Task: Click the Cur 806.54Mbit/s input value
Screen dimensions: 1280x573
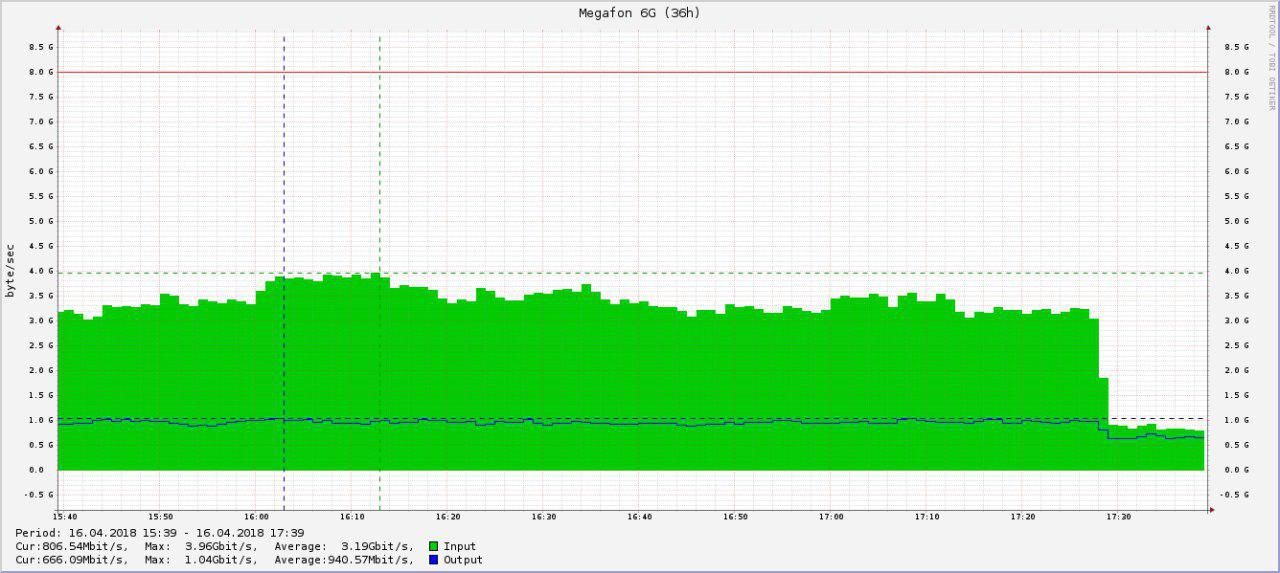Action: point(72,547)
